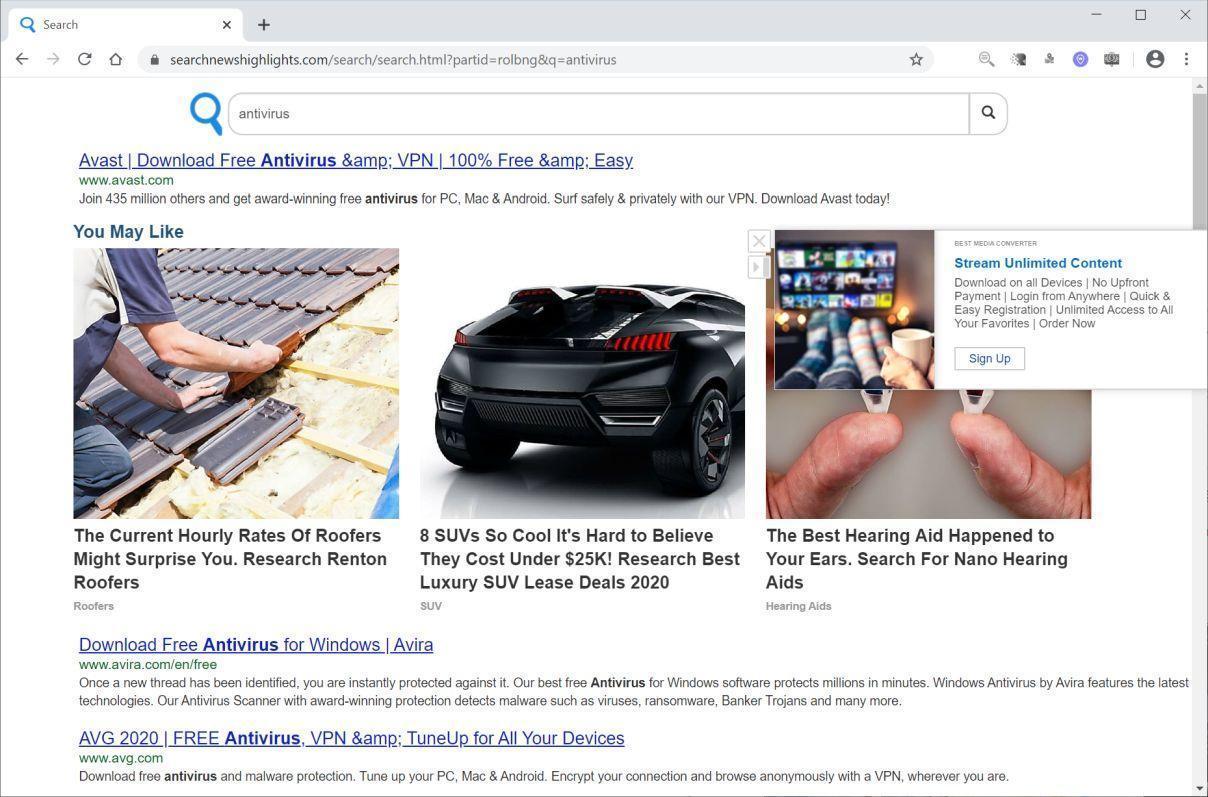1208x797 pixels.
Task: Go to the homepage with the home icon
Action: click(115, 59)
